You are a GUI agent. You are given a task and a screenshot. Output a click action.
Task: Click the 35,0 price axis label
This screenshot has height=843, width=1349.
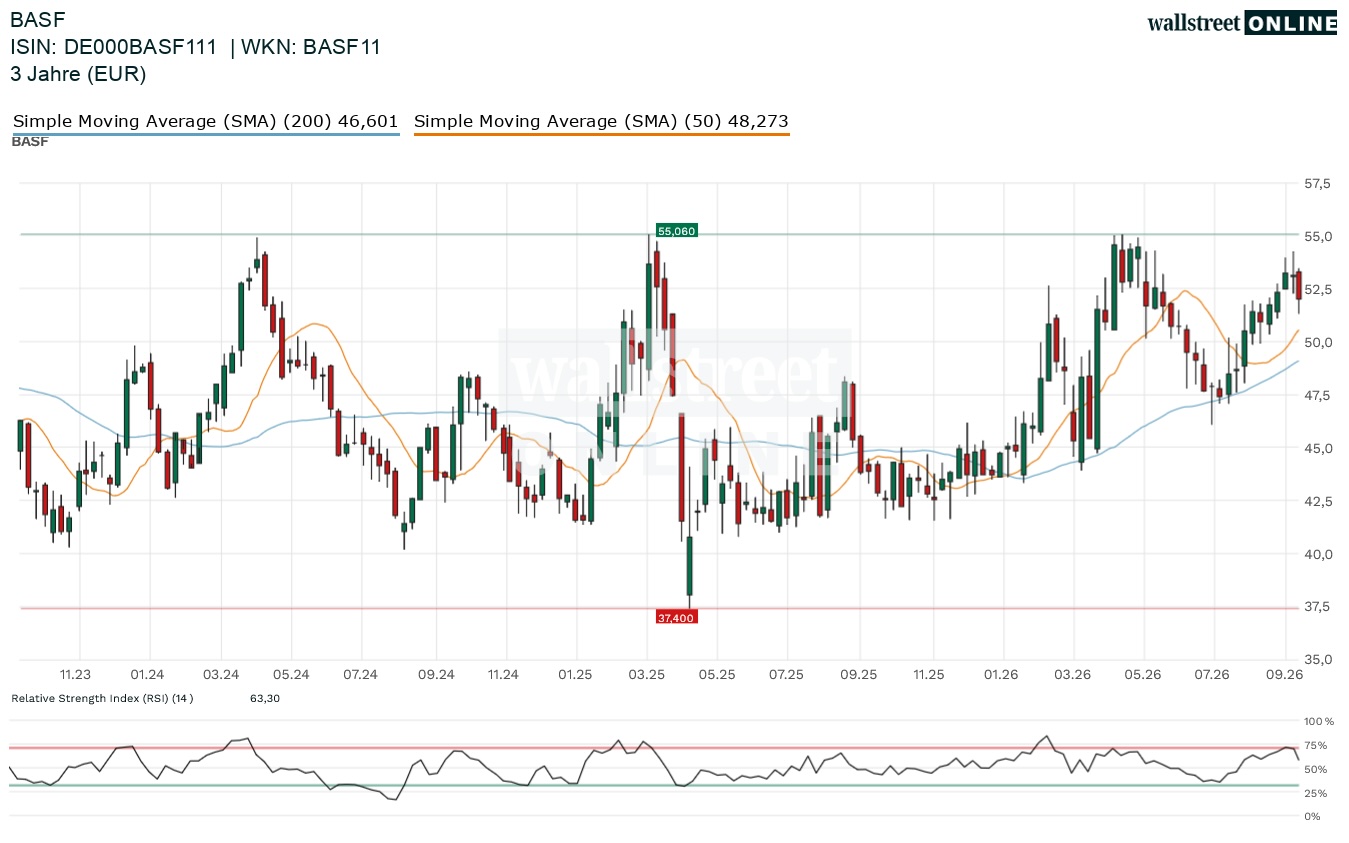tap(1317, 660)
